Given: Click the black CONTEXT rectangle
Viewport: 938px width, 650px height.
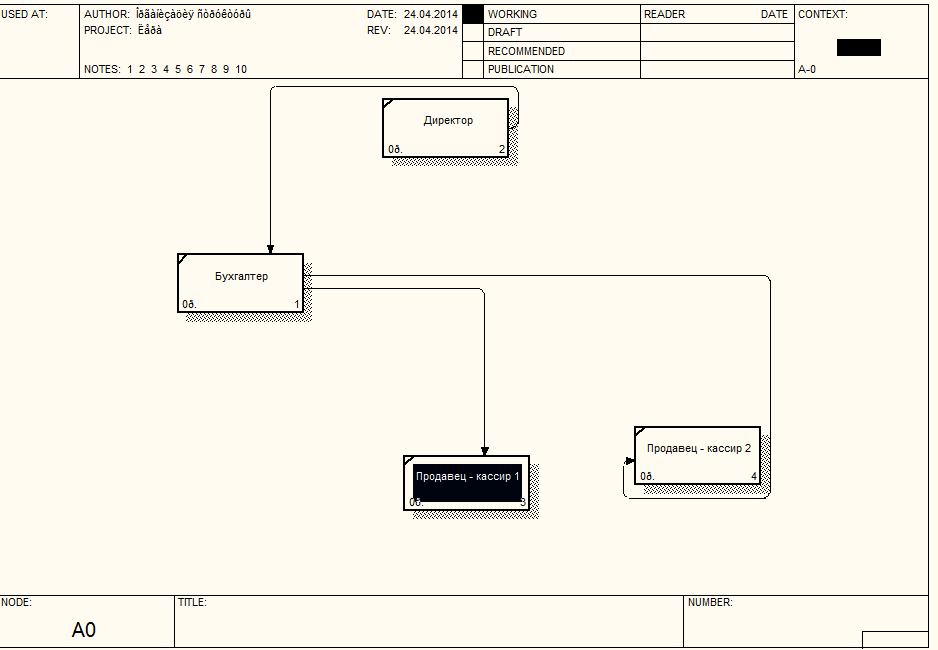Looking at the screenshot, I should coord(858,47).
